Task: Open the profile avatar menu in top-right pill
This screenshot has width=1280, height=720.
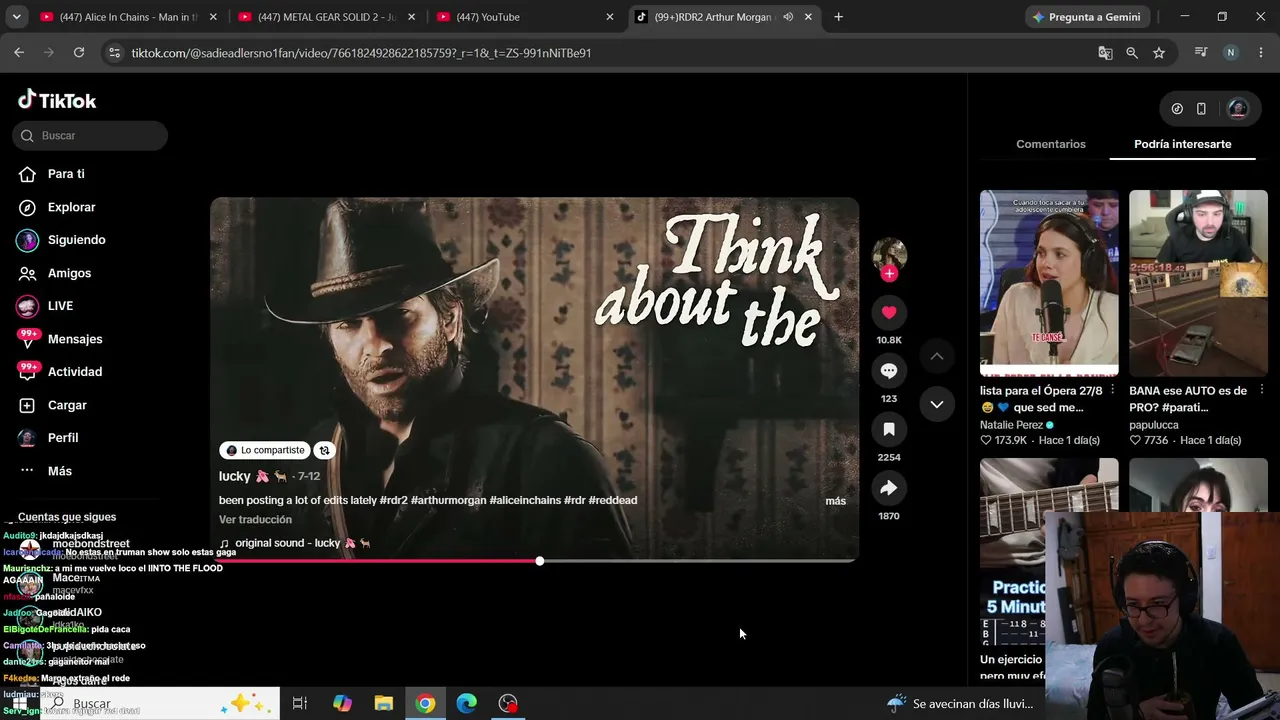Action: (x=1237, y=109)
